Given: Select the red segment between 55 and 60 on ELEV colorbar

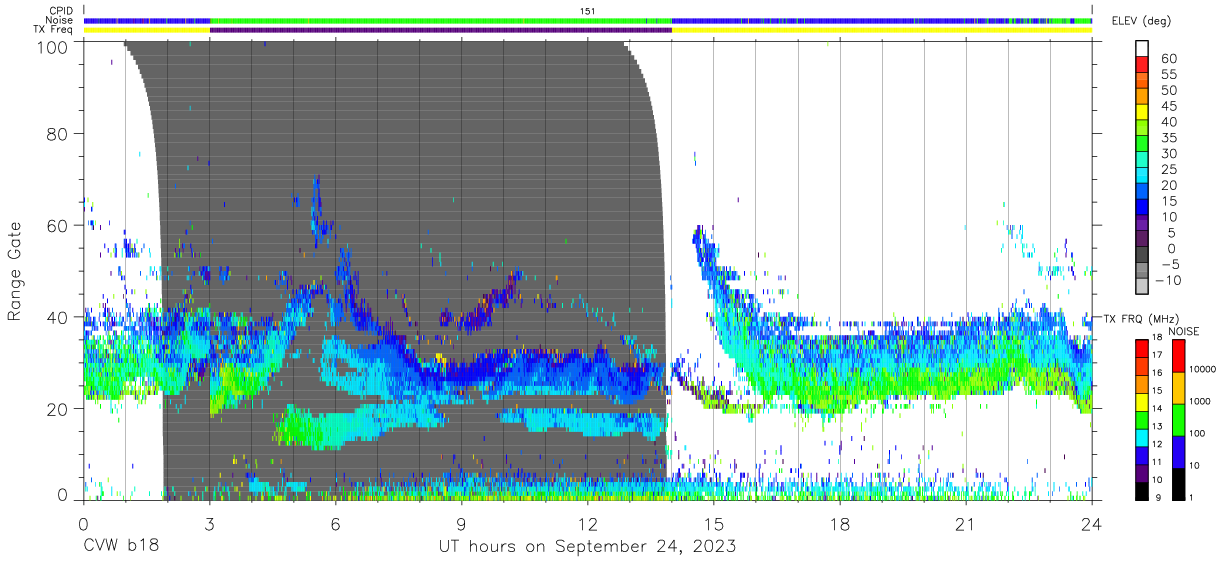Looking at the screenshot, I should 1141,66.
